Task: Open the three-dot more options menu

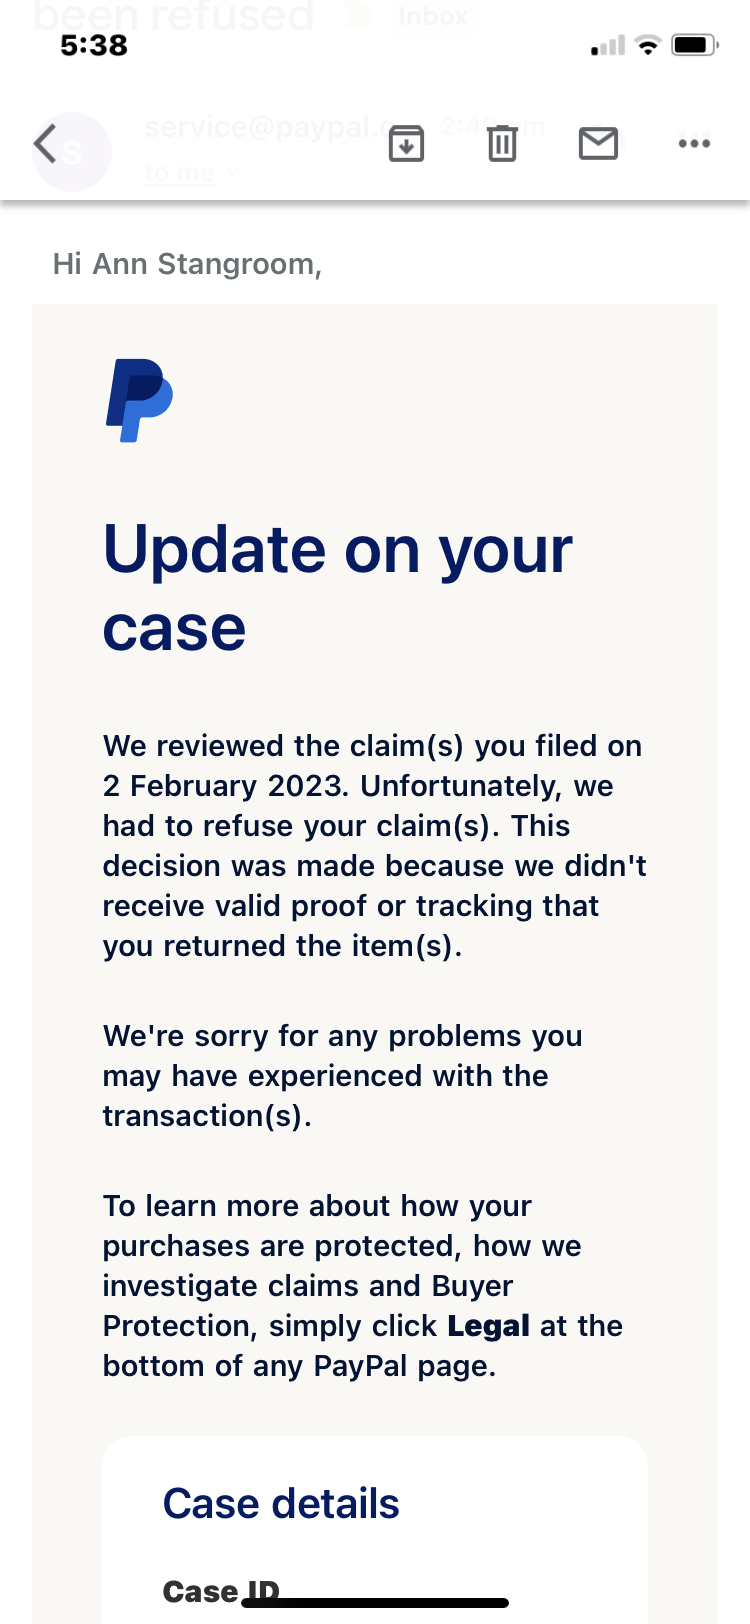Action: (694, 144)
